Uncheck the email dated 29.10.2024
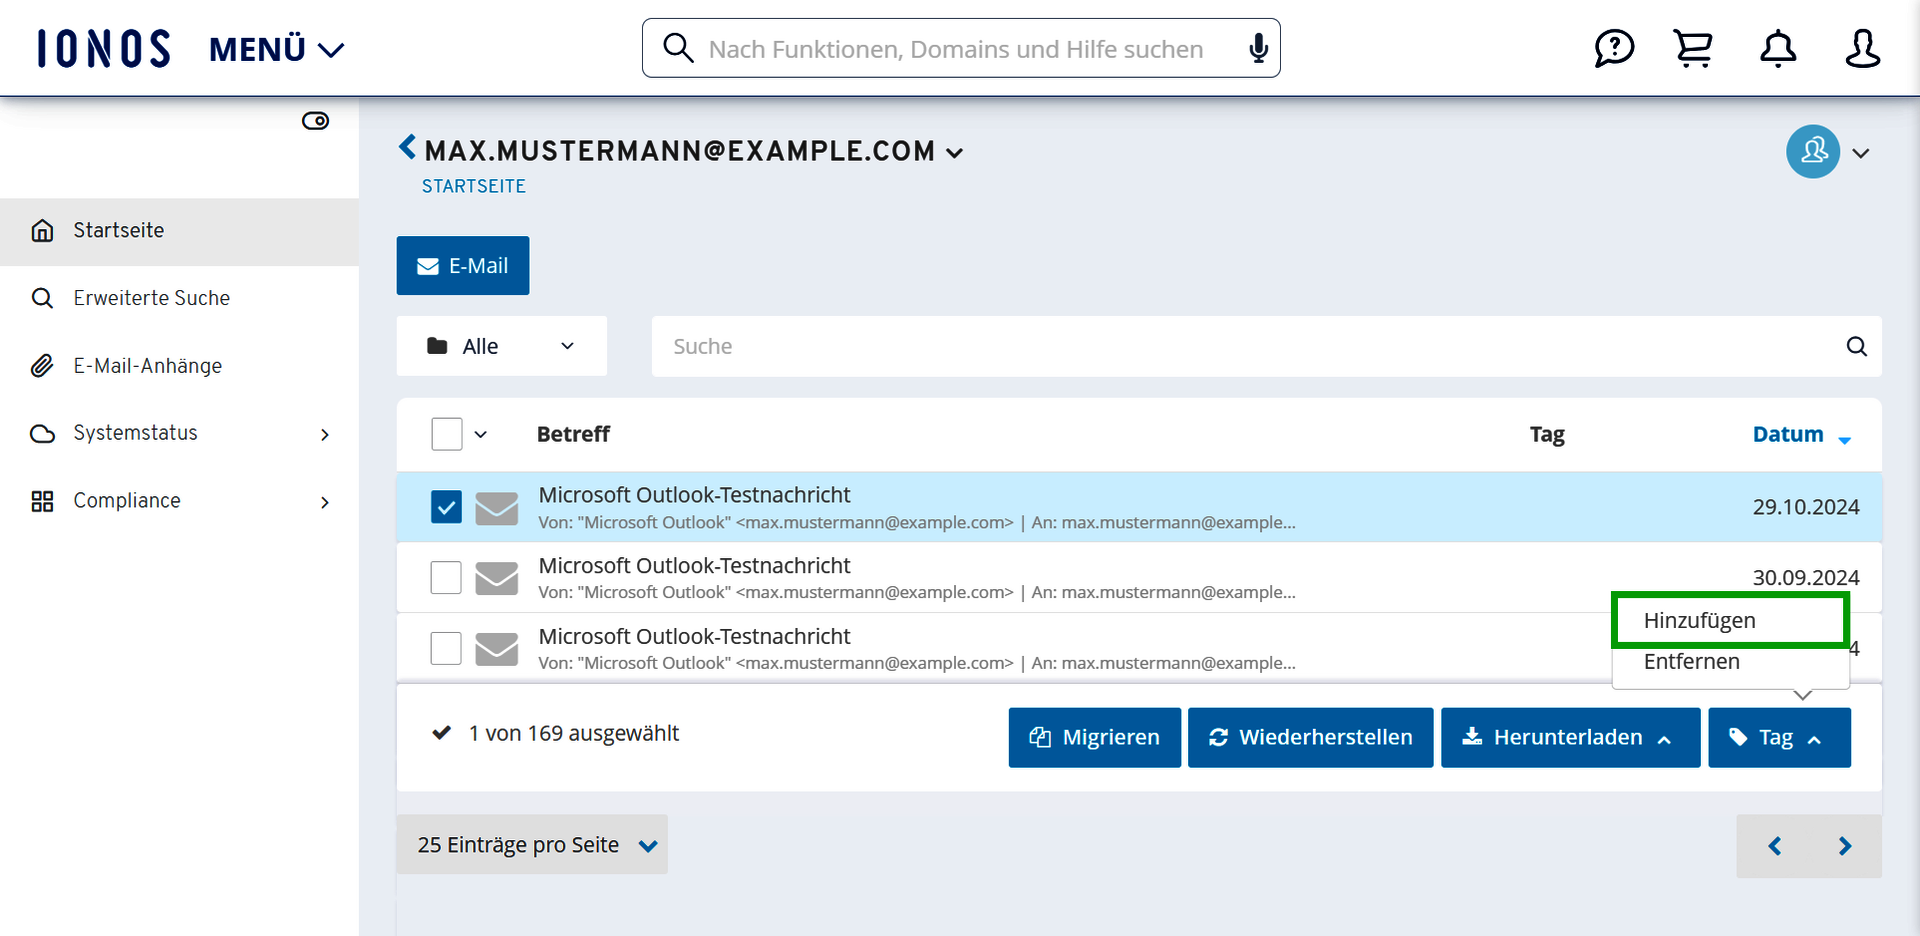 pos(446,507)
